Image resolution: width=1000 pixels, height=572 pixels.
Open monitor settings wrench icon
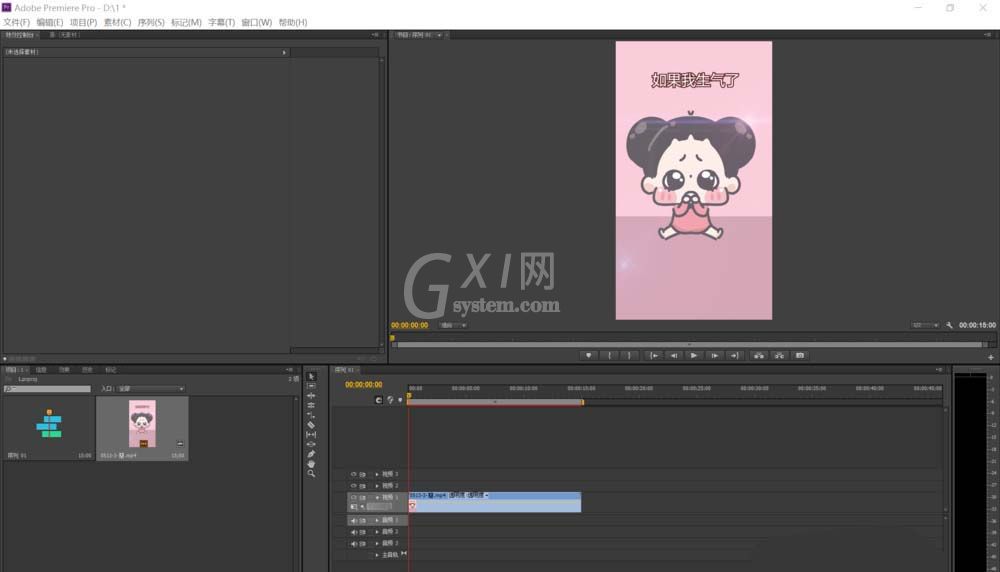coord(949,325)
